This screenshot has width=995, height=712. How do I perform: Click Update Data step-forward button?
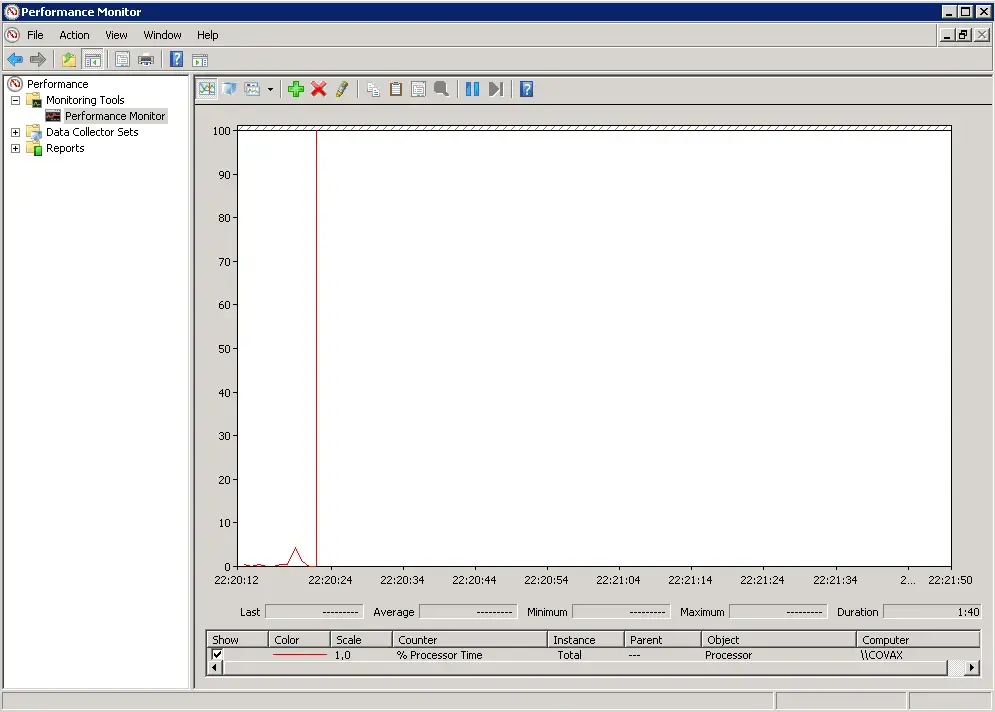point(496,89)
